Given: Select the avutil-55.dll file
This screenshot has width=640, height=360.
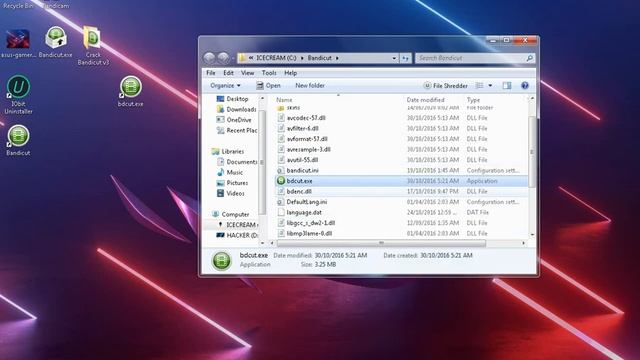Looking at the screenshot, I should click(302, 160).
